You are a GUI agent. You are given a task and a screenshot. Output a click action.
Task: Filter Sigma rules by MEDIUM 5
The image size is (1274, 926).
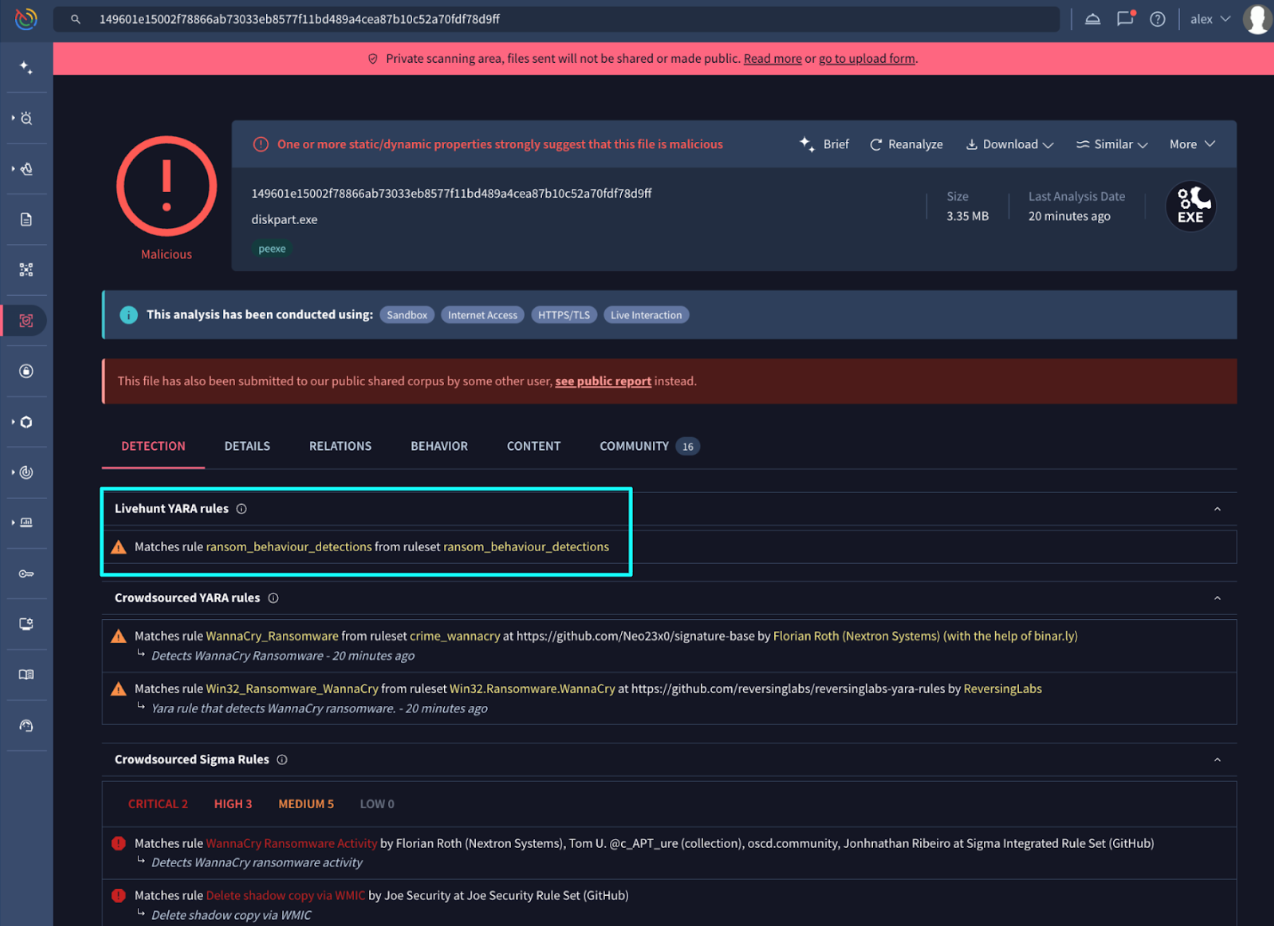coord(306,804)
